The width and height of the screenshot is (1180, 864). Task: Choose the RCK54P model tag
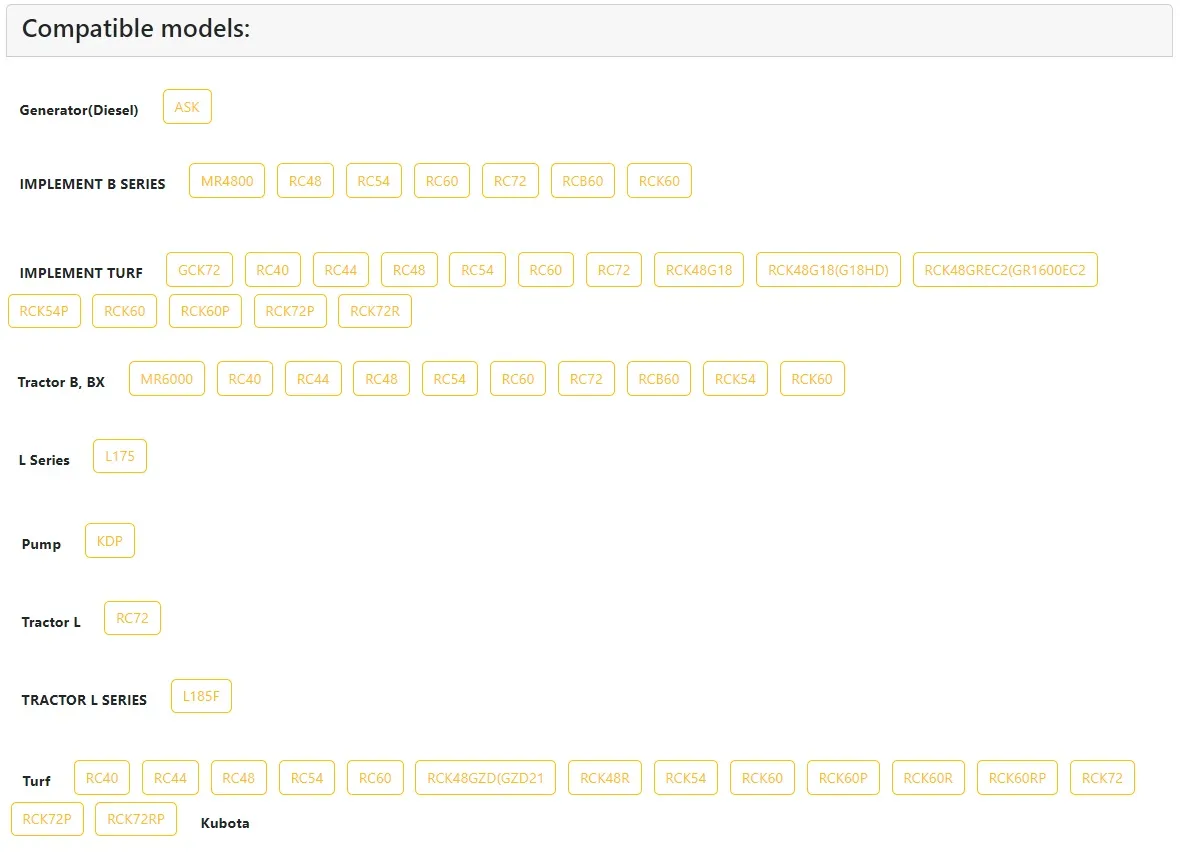pyautogui.click(x=44, y=311)
